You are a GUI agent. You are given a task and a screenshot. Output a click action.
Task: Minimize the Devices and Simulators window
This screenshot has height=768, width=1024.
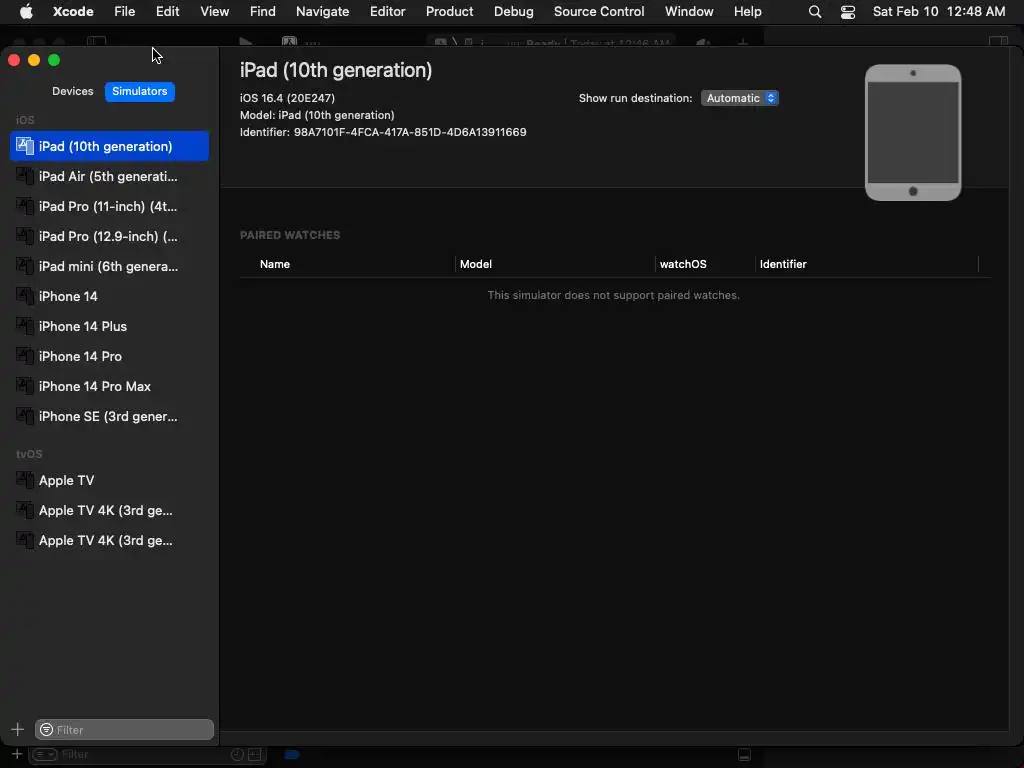34,60
